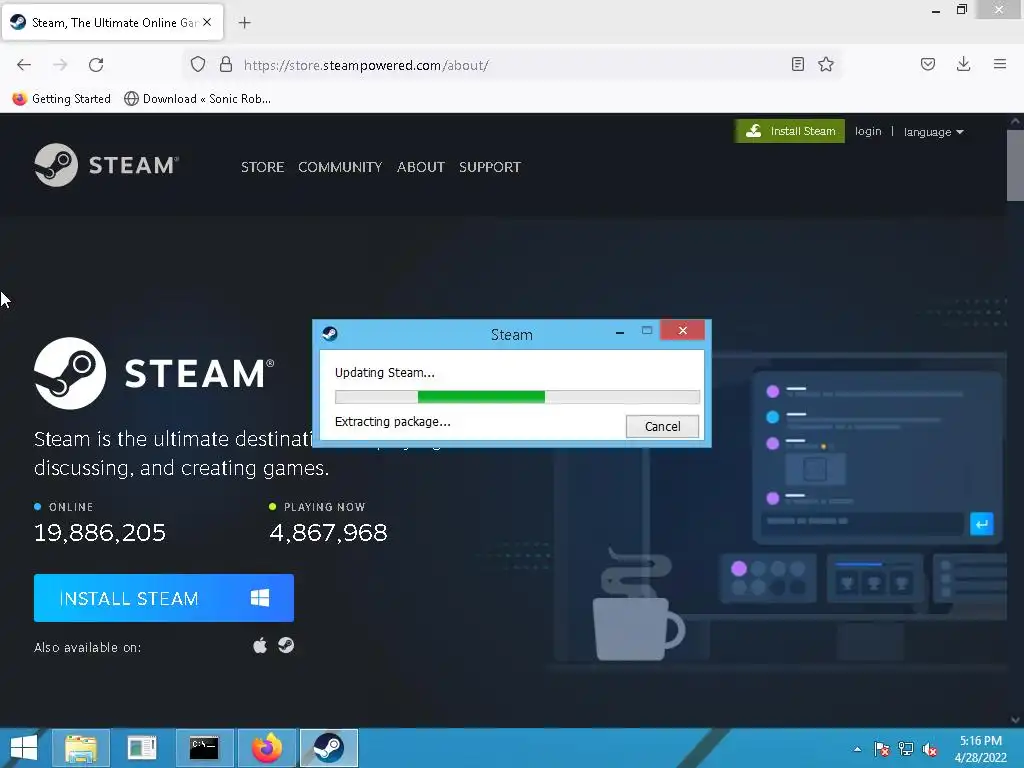Click the 4,867,968 playing now count

[328, 533]
